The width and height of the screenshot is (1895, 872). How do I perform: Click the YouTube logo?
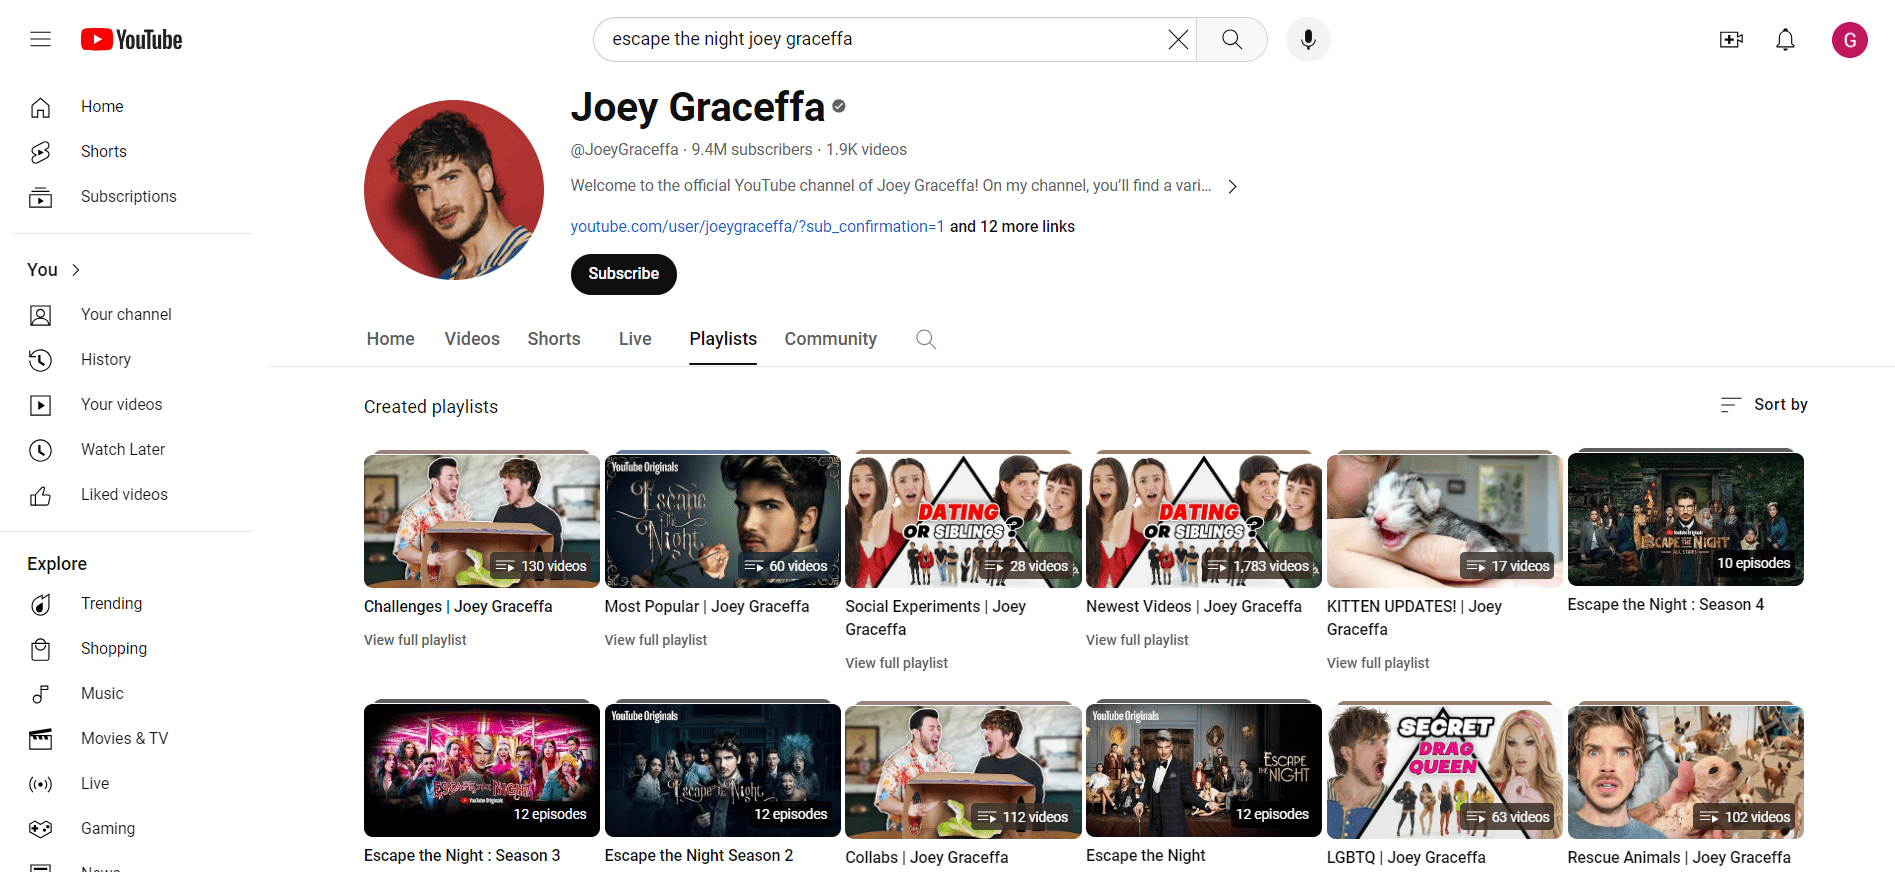(131, 39)
